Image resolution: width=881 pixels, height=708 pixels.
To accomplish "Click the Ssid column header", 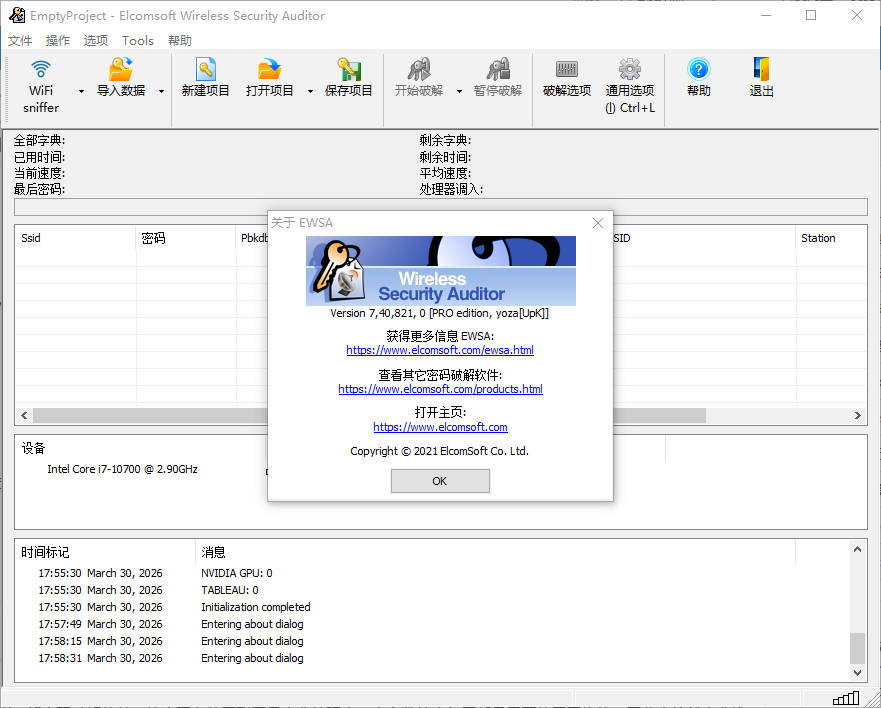I will (75, 238).
